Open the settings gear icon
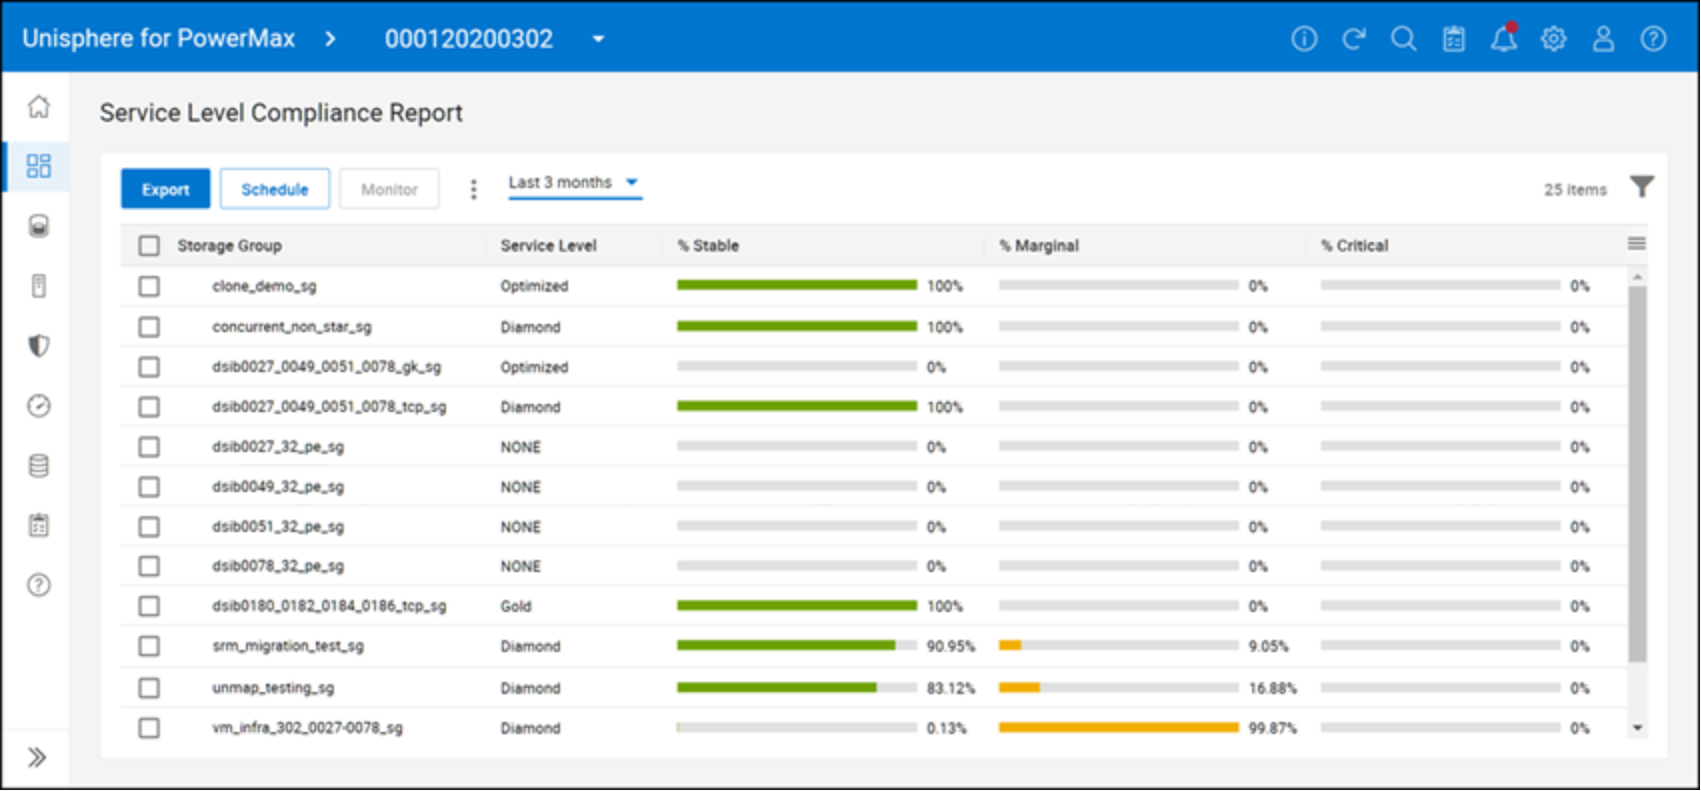This screenshot has width=1701, height=791. coord(1553,39)
